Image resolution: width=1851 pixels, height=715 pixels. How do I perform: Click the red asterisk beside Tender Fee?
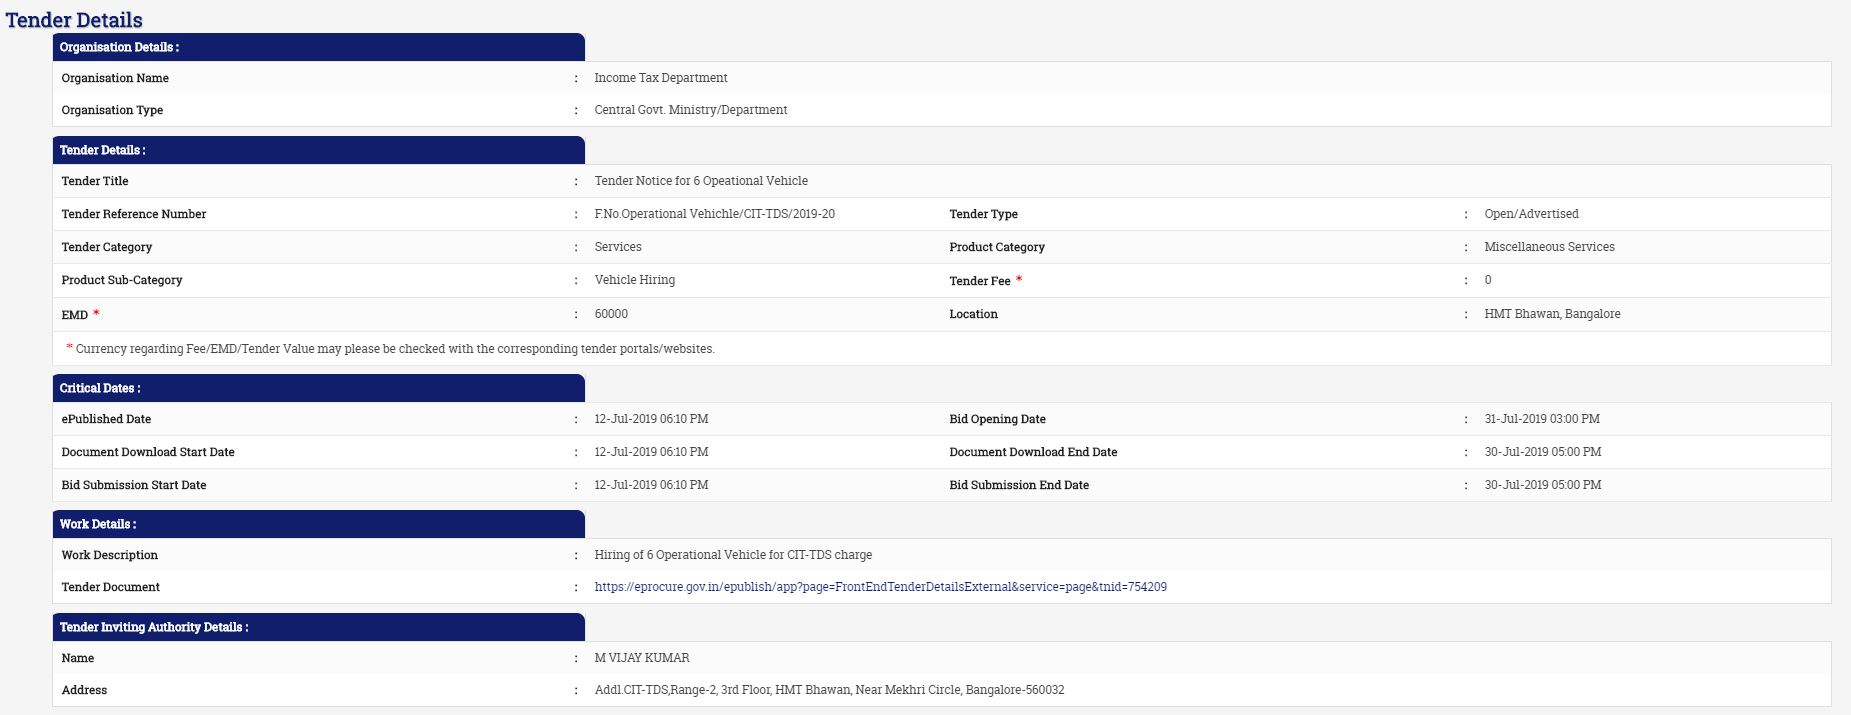click(1019, 280)
